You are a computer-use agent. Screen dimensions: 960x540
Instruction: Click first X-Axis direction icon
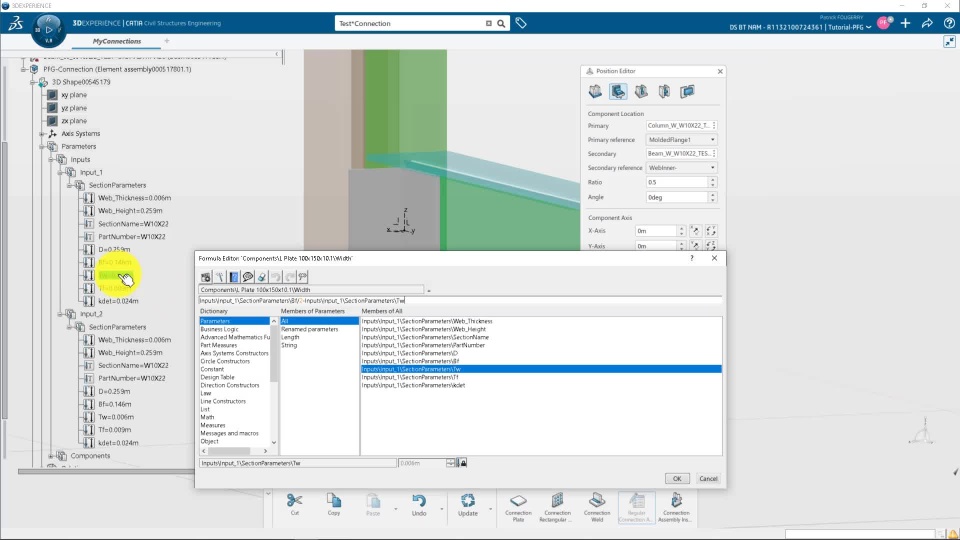(x=696, y=231)
